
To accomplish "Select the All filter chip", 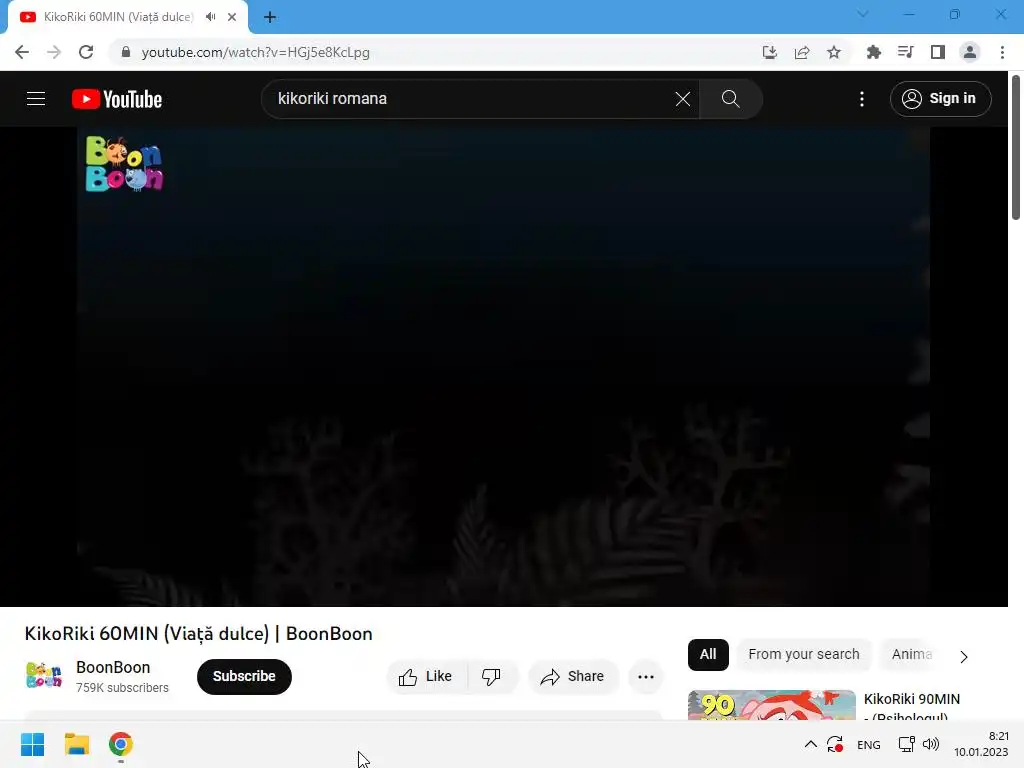I will coord(708,654).
